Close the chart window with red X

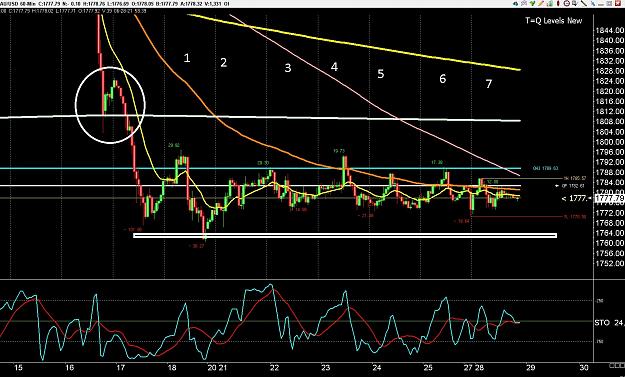[618, 4]
